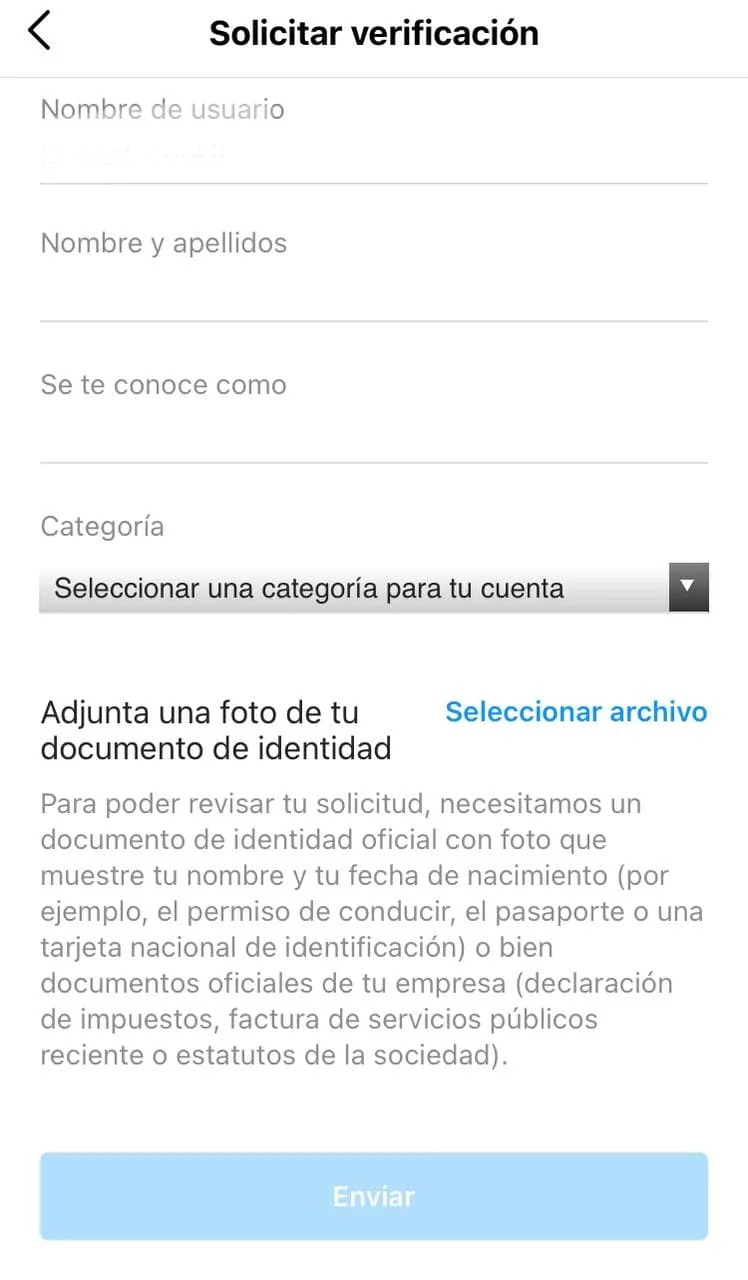
Task: Go back using the top-left arrow
Action: pyautogui.click(x=39, y=32)
